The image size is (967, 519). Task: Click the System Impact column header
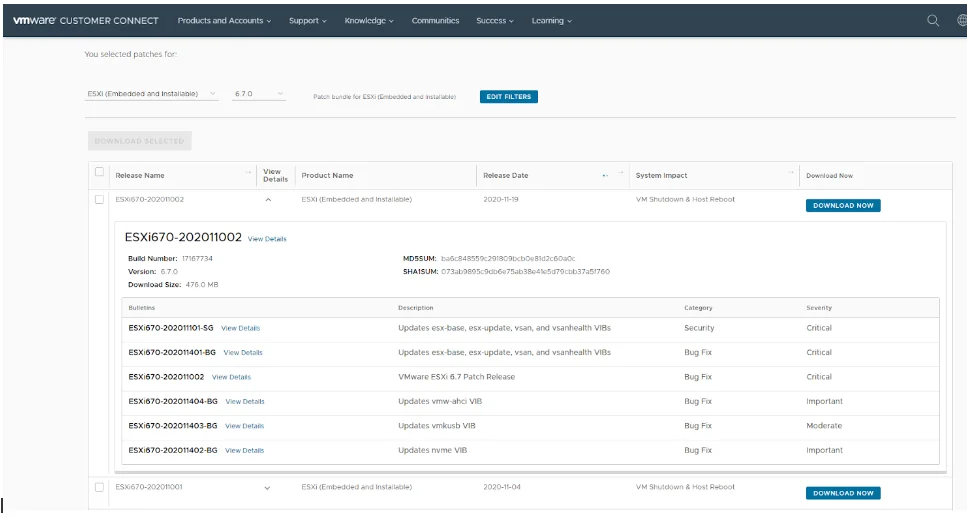coord(661,176)
